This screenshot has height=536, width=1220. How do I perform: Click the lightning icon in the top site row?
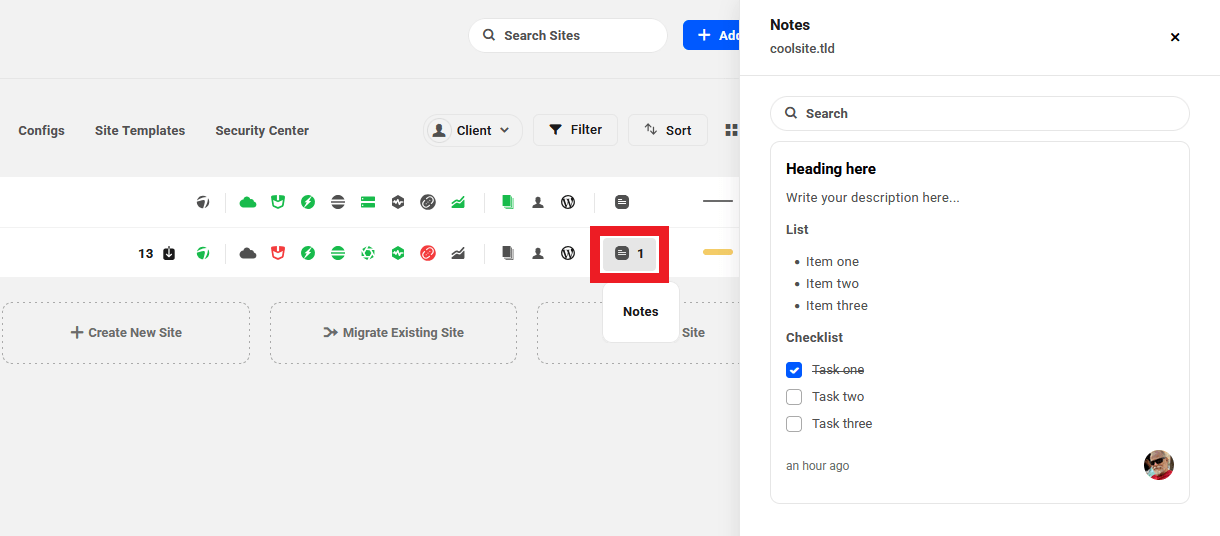(x=308, y=202)
